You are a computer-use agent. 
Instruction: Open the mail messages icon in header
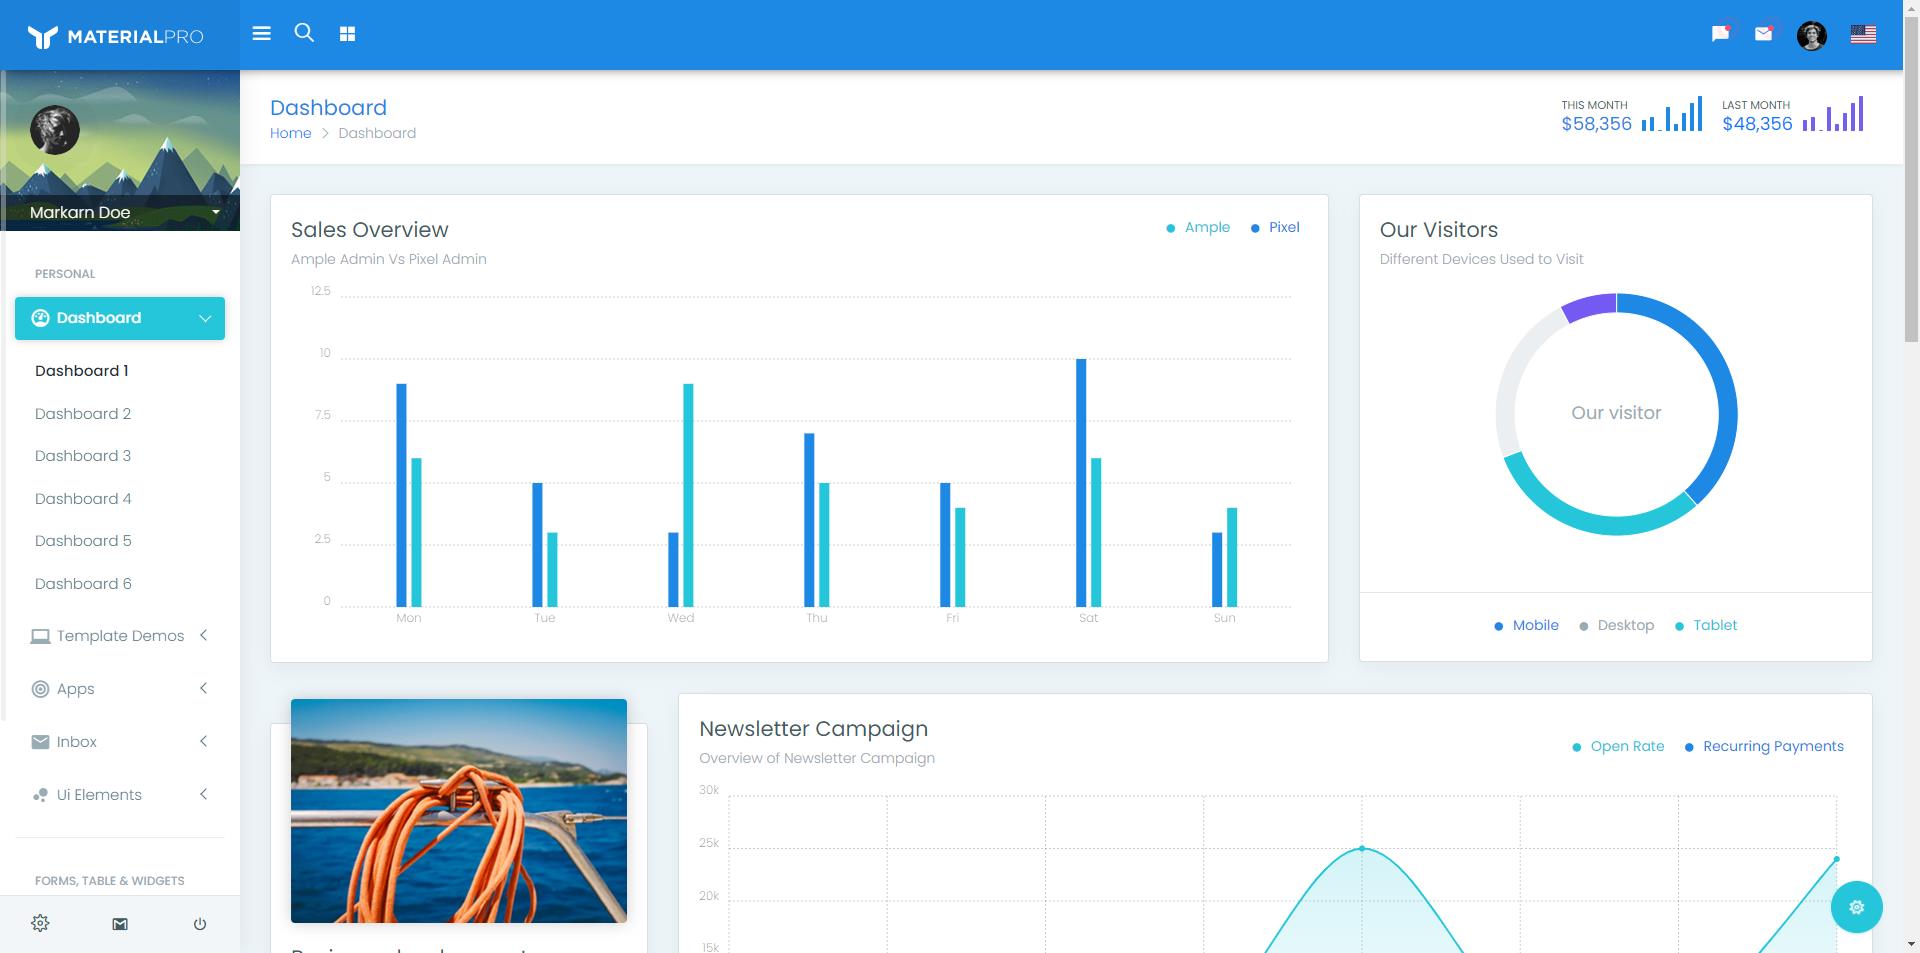(x=1764, y=34)
